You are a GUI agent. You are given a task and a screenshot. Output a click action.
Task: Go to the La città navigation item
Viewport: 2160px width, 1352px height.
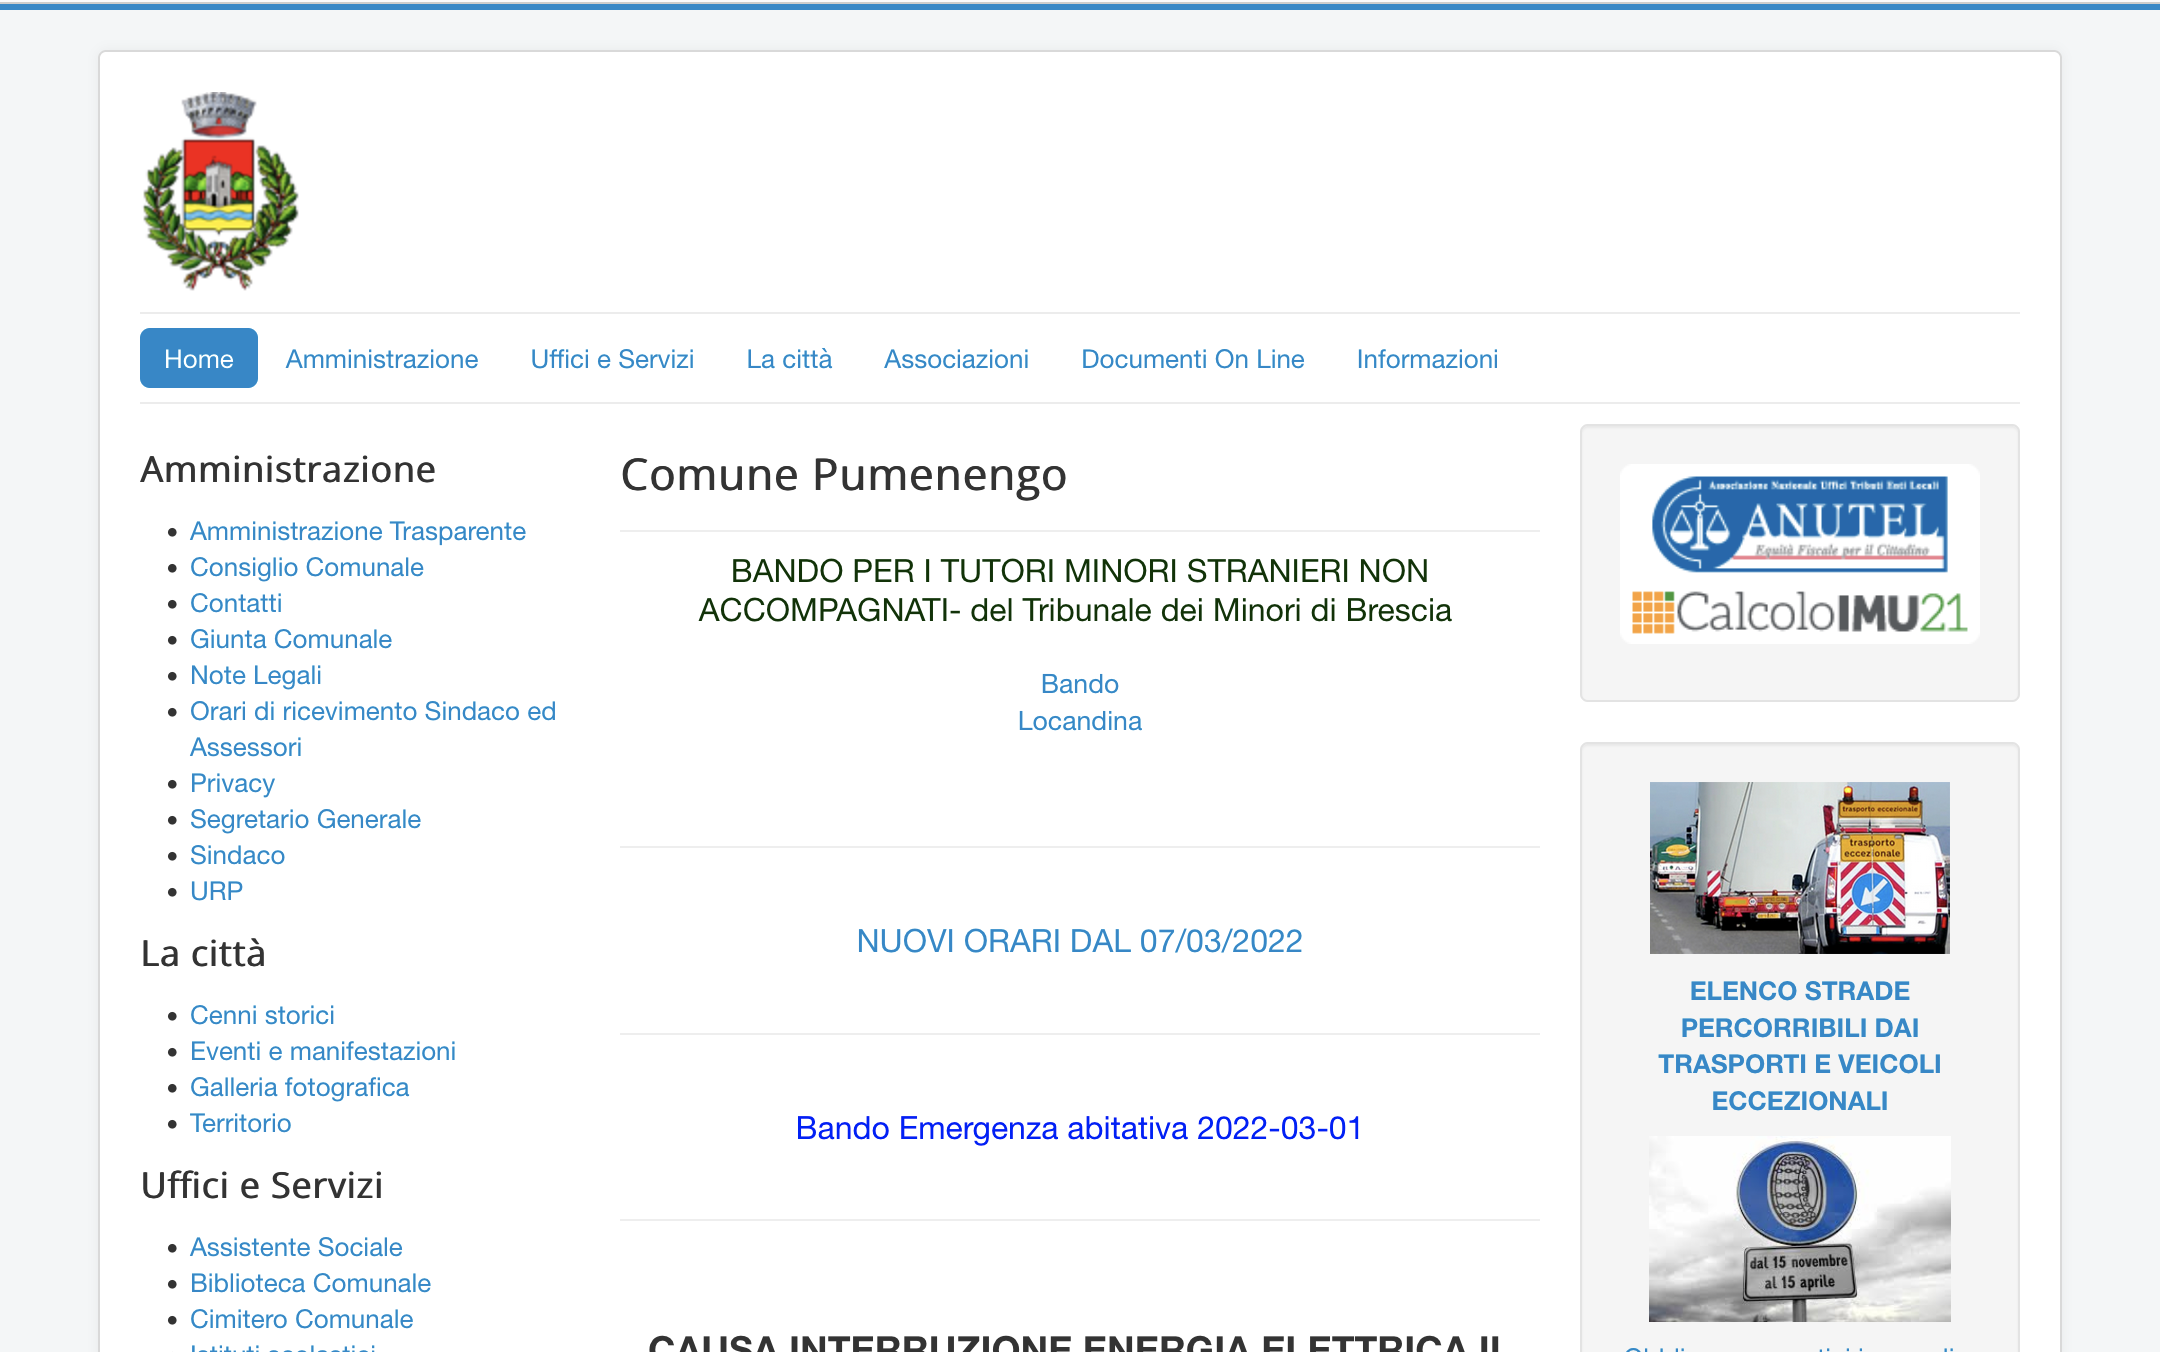tap(789, 359)
